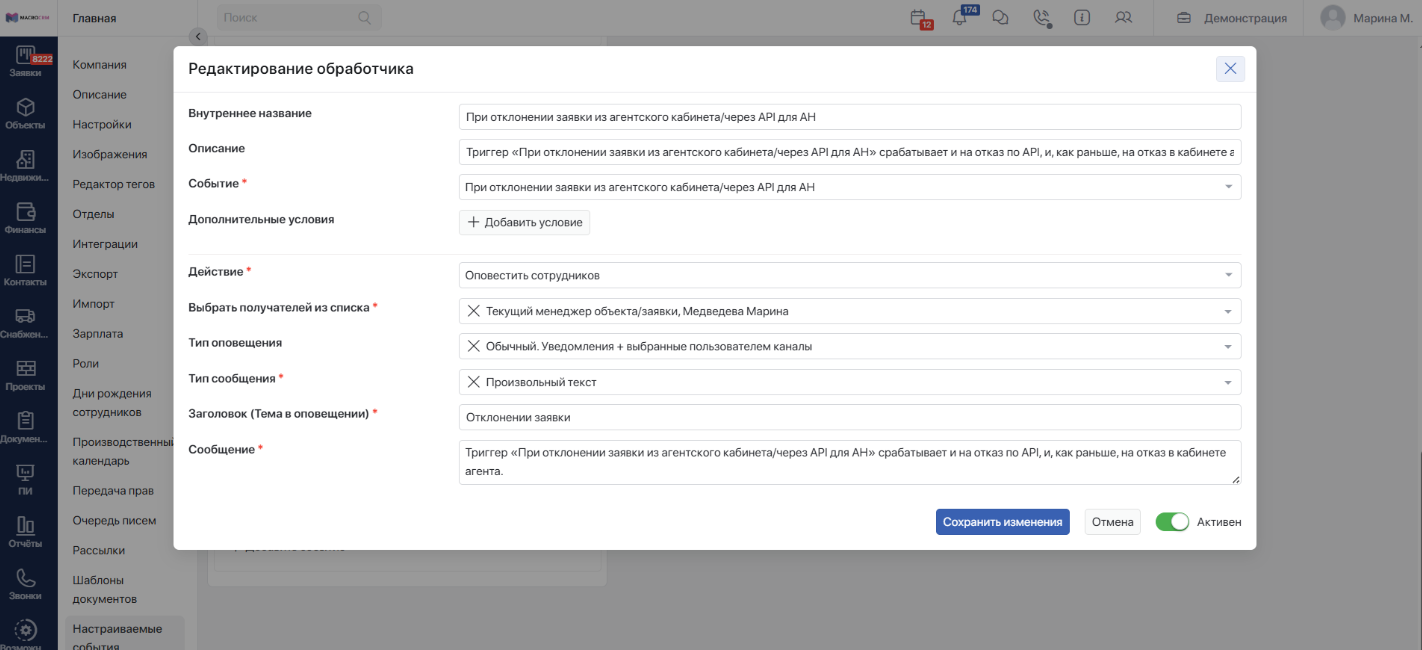This screenshot has width=1422, height=650.
Task: Click the Добавить условие button
Action: coord(524,222)
